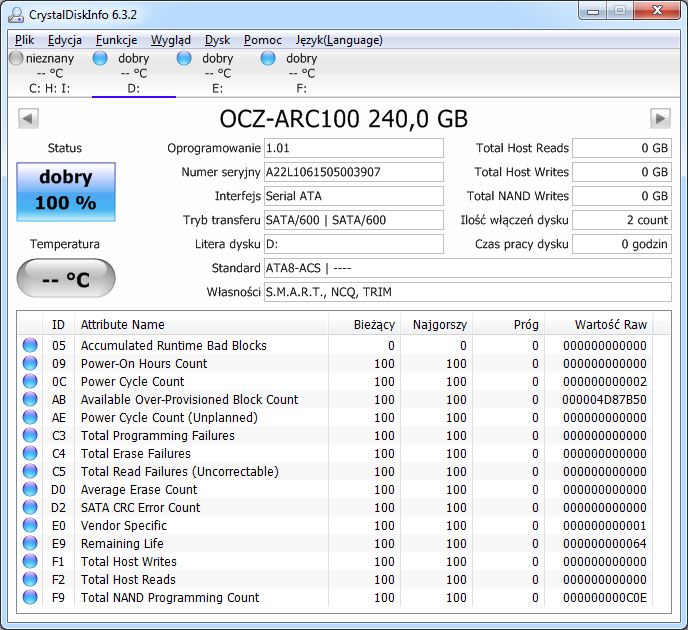Go to next disk with right arrow
Image resolution: width=688 pixels, height=630 pixels.
pos(660,118)
